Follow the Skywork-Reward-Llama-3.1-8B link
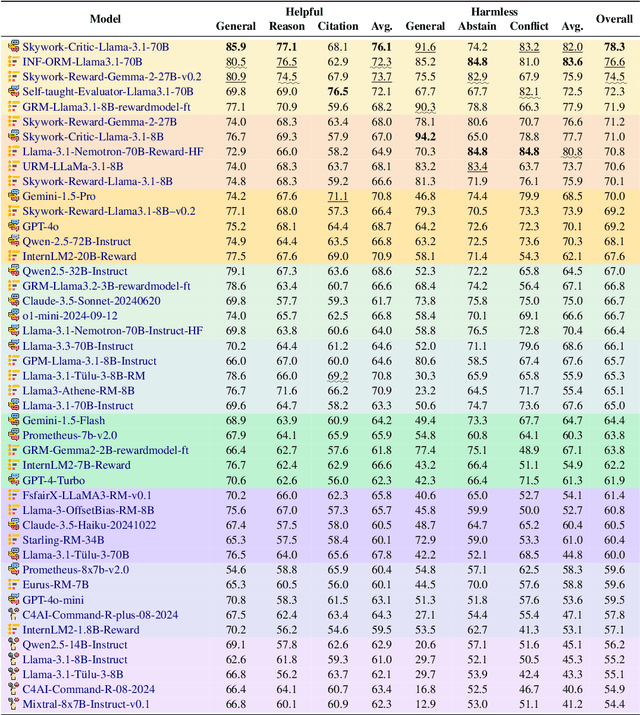This screenshot has width=640, height=715. click(98, 181)
